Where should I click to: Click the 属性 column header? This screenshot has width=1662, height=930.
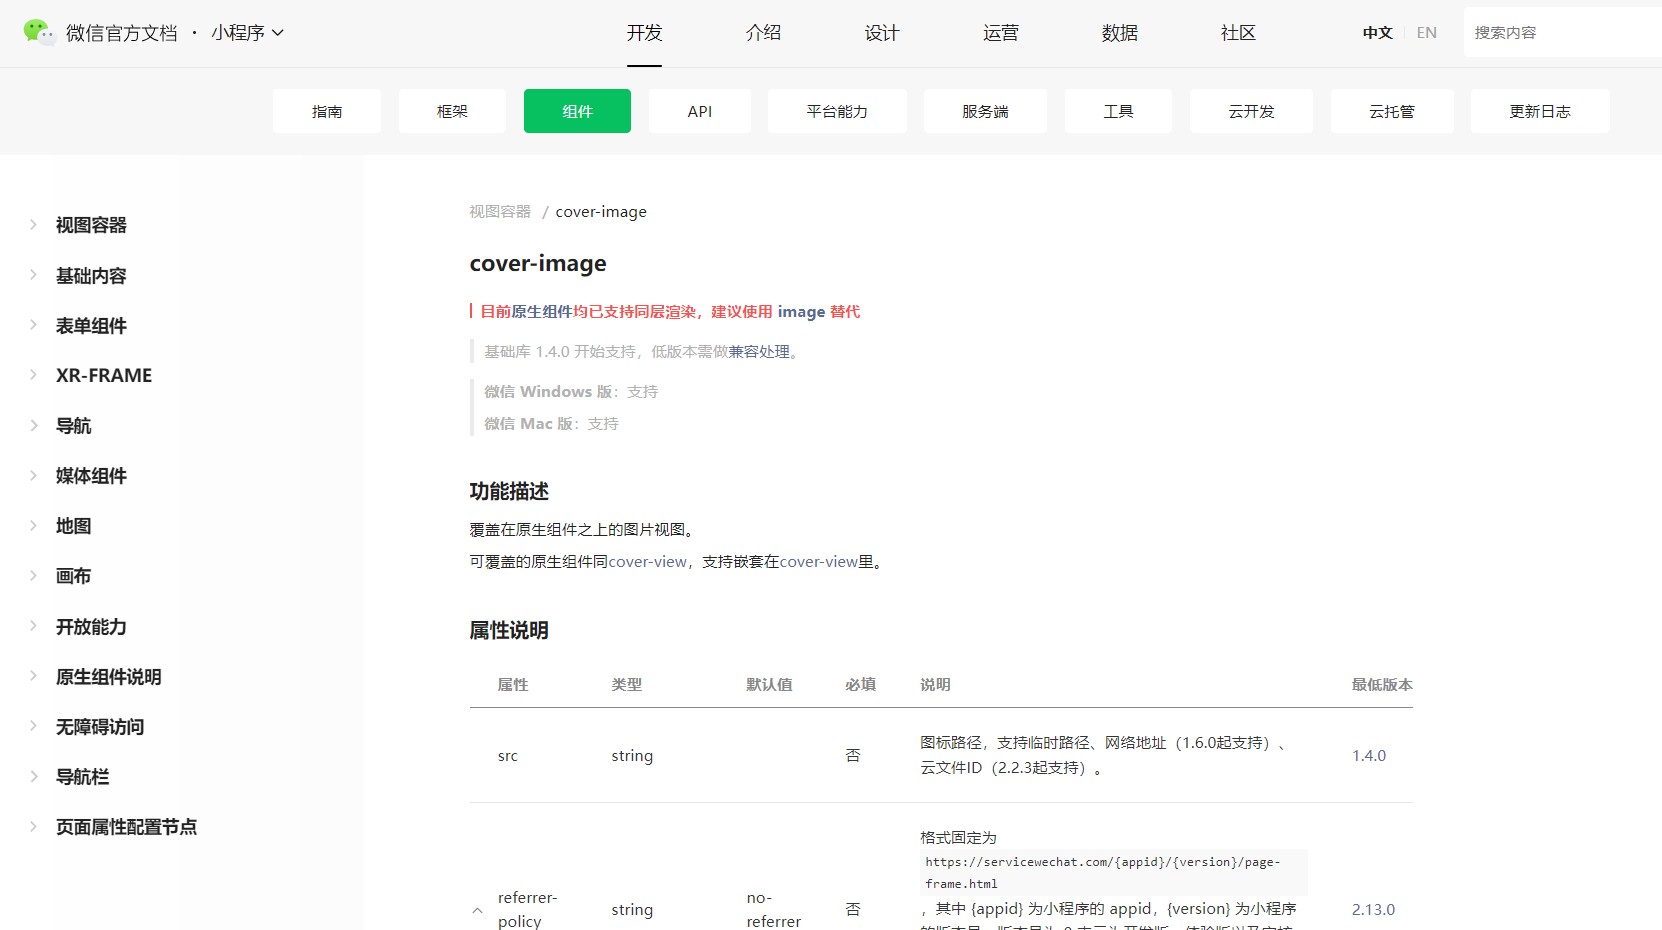pyautogui.click(x=513, y=685)
